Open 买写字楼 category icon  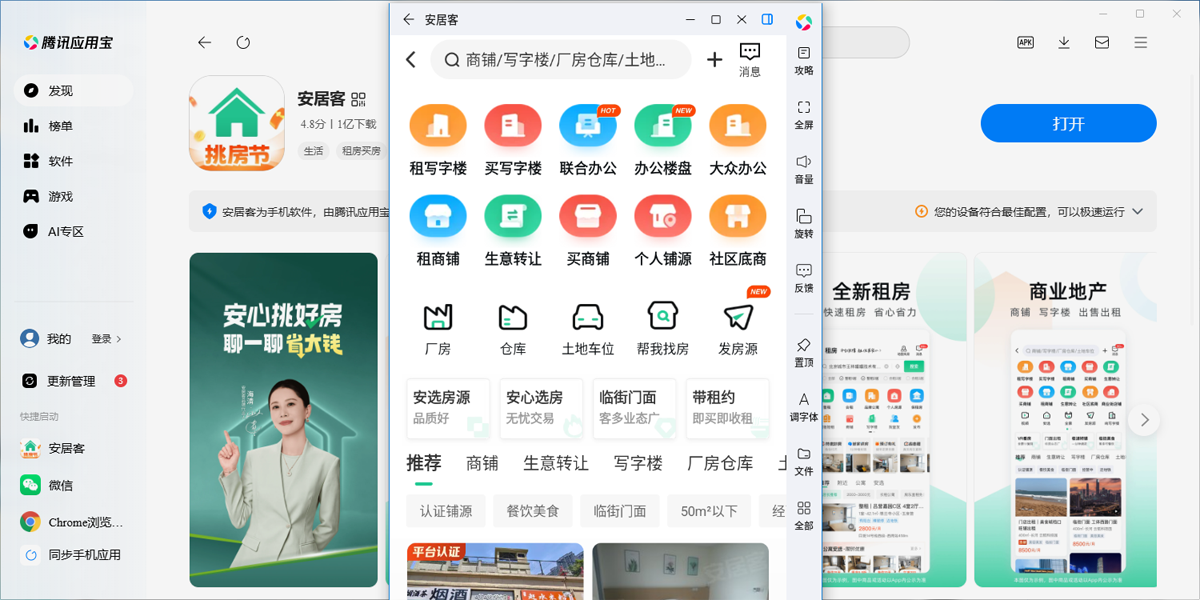(513, 126)
